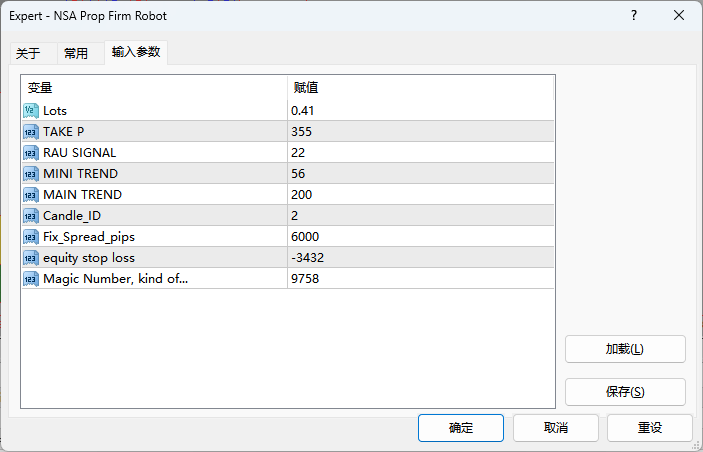Open the 常用 tab
Viewport: 703px width, 452px height.
click(x=76, y=54)
